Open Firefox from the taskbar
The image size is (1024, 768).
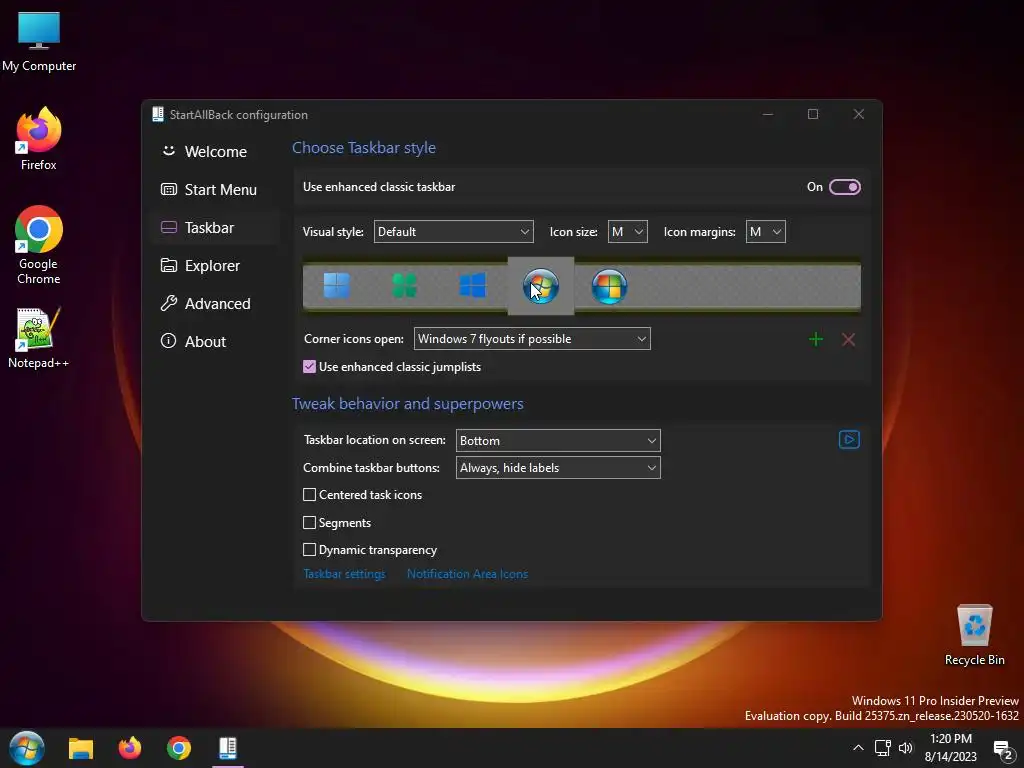click(129, 748)
